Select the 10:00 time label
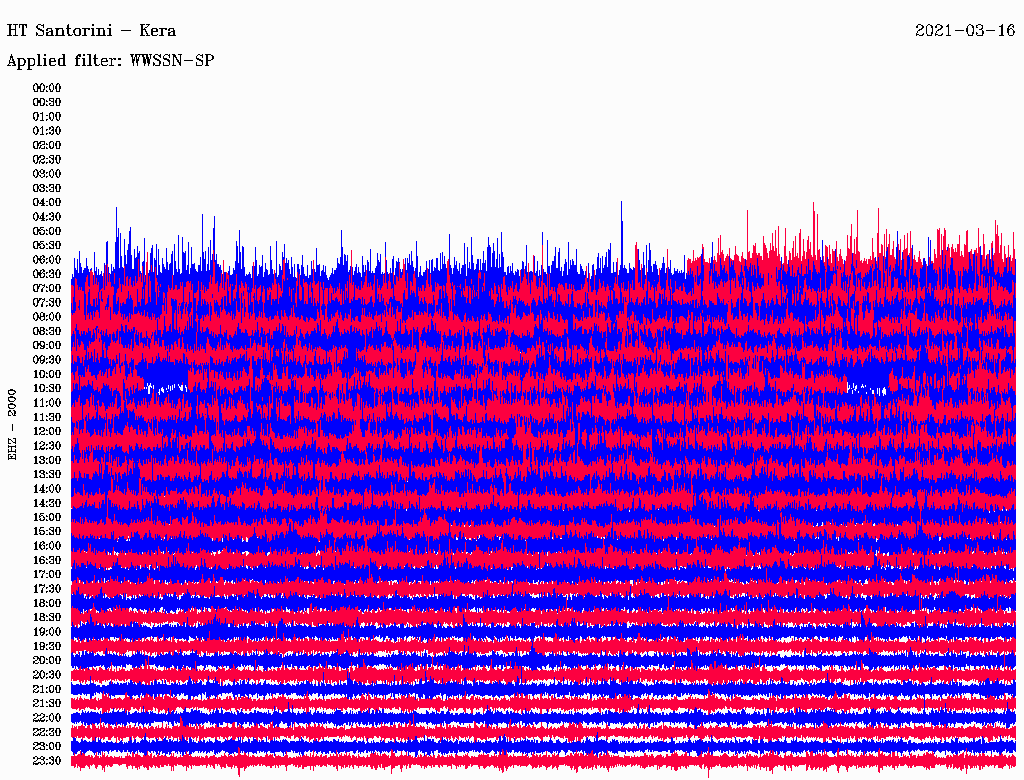Image resolution: width=1024 pixels, height=780 pixels. pyautogui.click(x=47, y=374)
